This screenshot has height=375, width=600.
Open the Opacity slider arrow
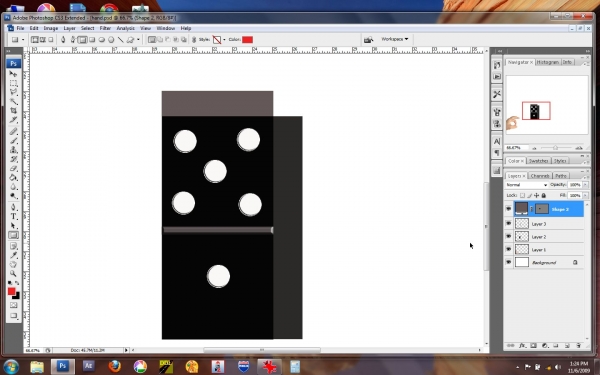[585, 185]
